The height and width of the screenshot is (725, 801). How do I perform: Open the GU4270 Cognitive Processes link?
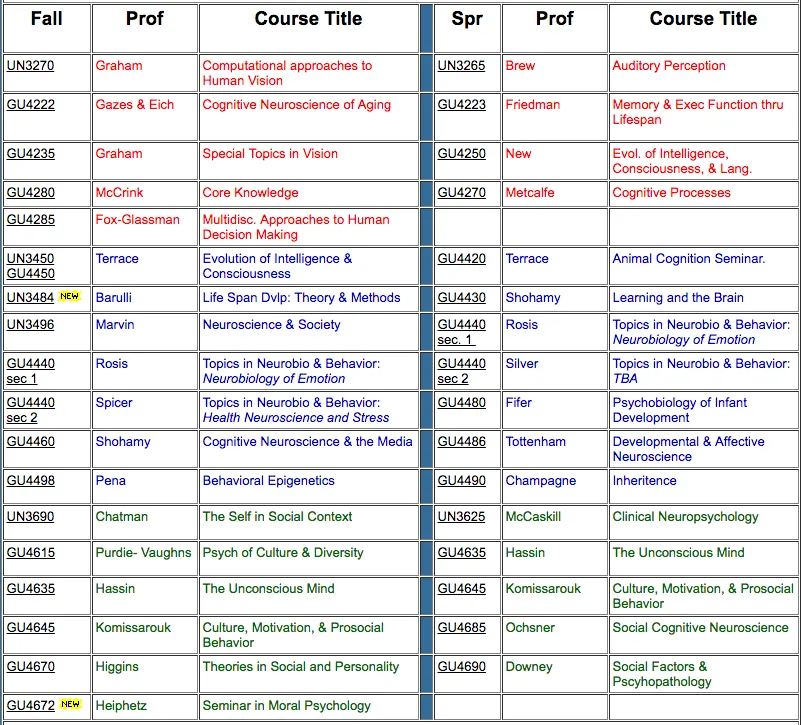pyautogui.click(x=461, y=193)
